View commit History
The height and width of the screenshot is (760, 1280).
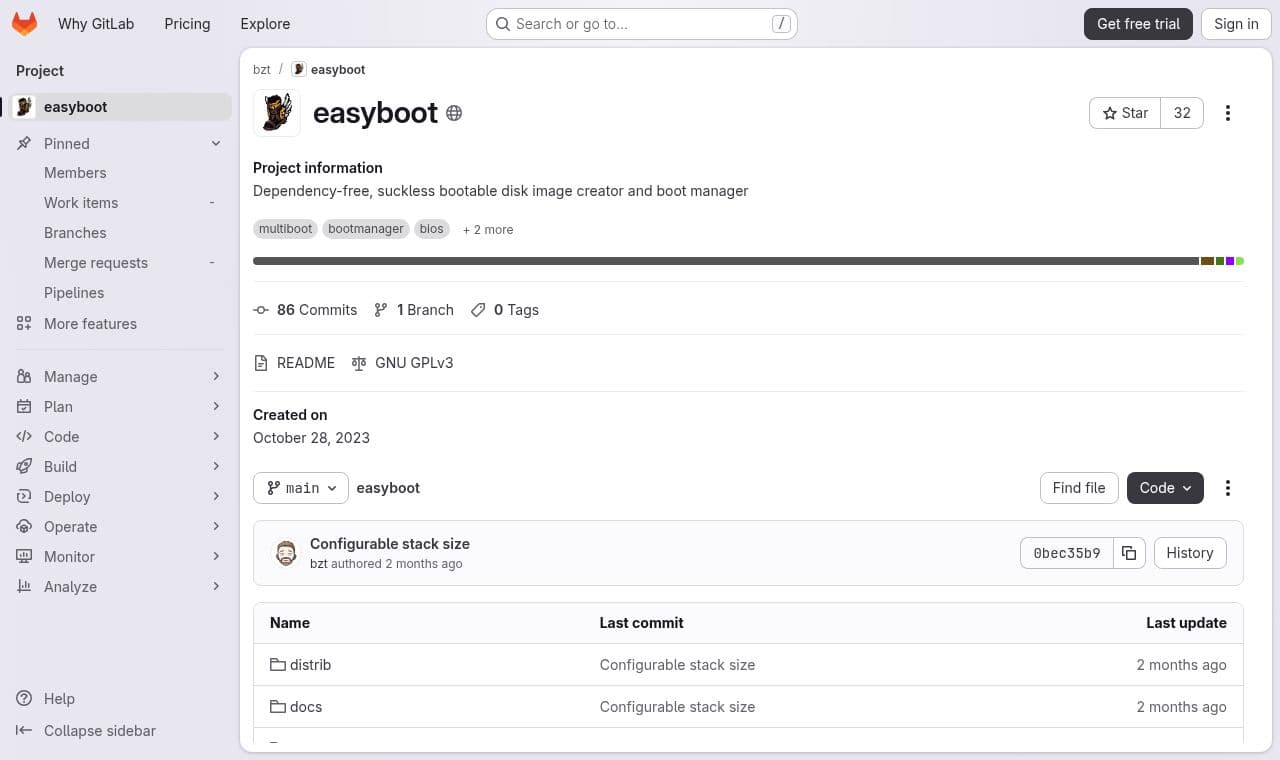pos(1189,553)
